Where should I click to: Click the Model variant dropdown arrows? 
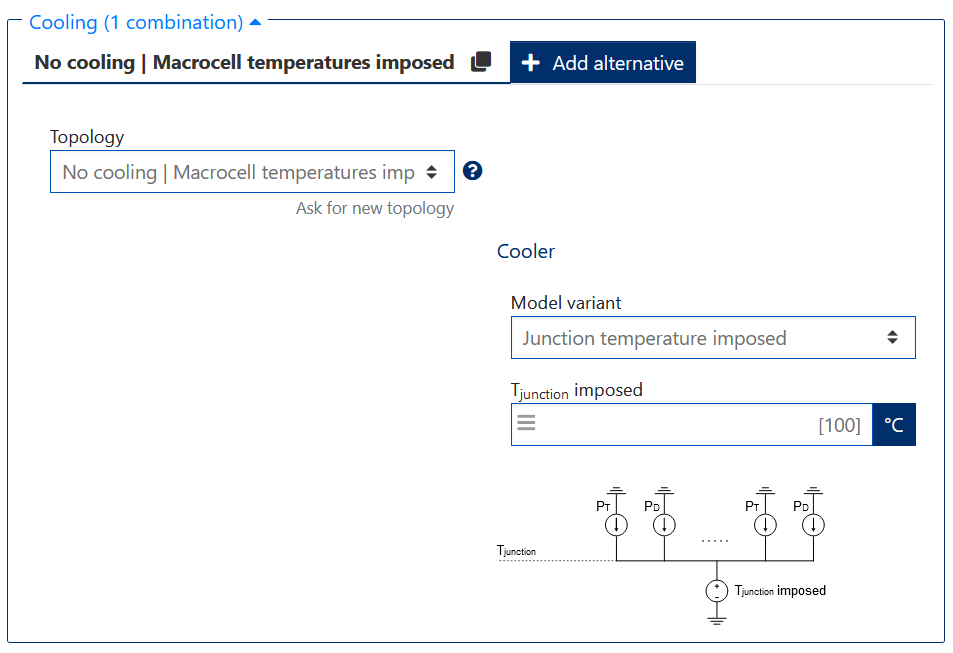pos(893,338)
